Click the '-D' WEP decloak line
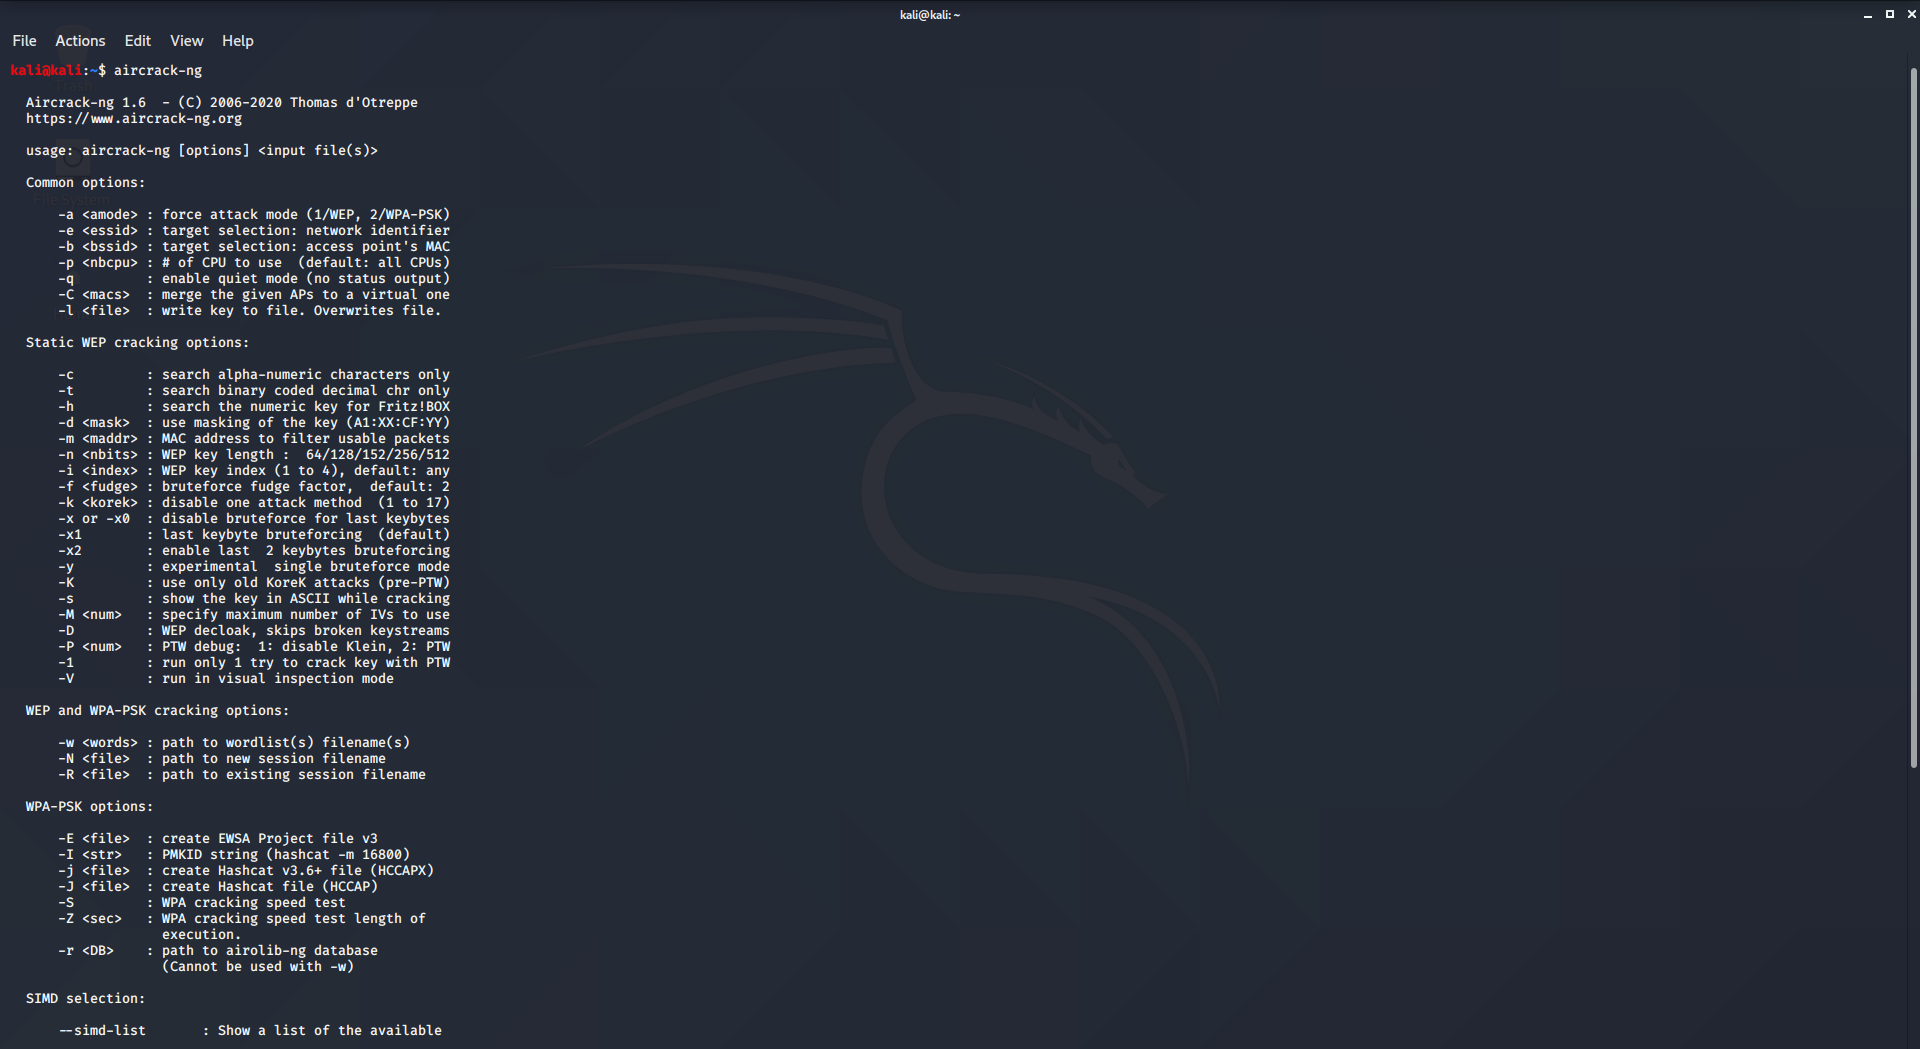 (x=254, y=631)
